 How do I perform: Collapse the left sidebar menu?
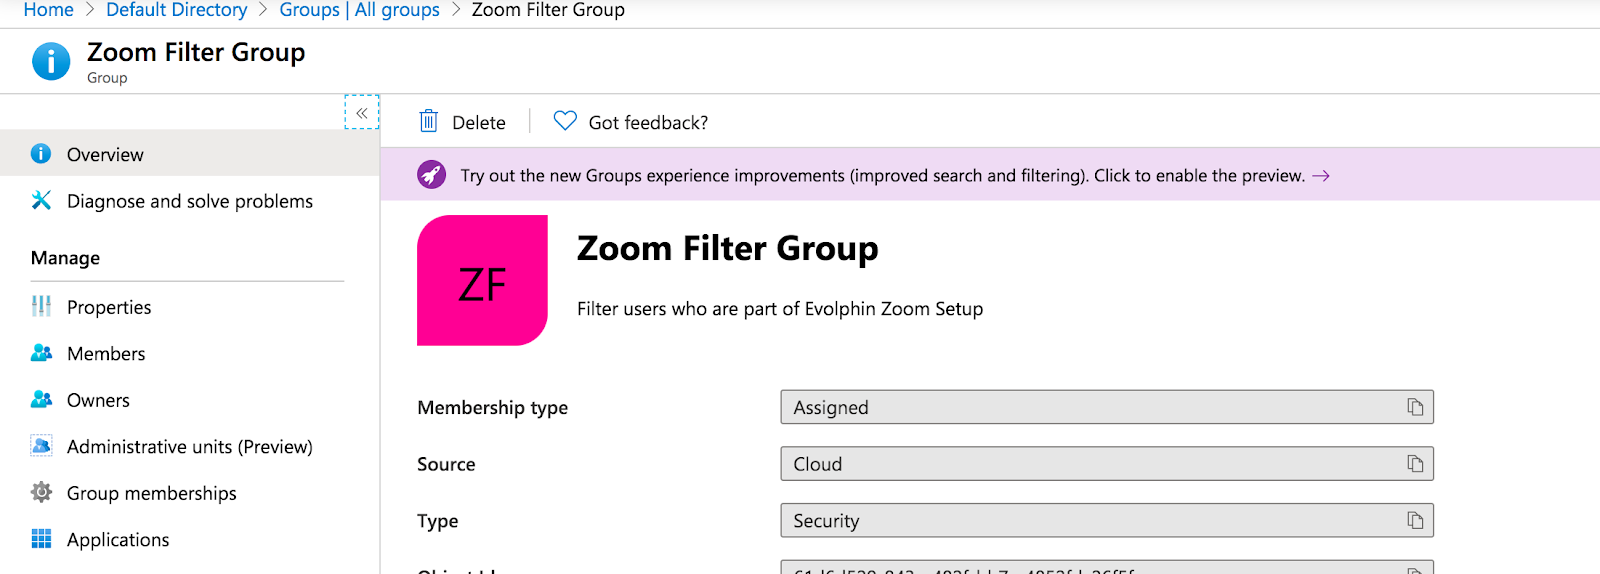coord(362,113)
